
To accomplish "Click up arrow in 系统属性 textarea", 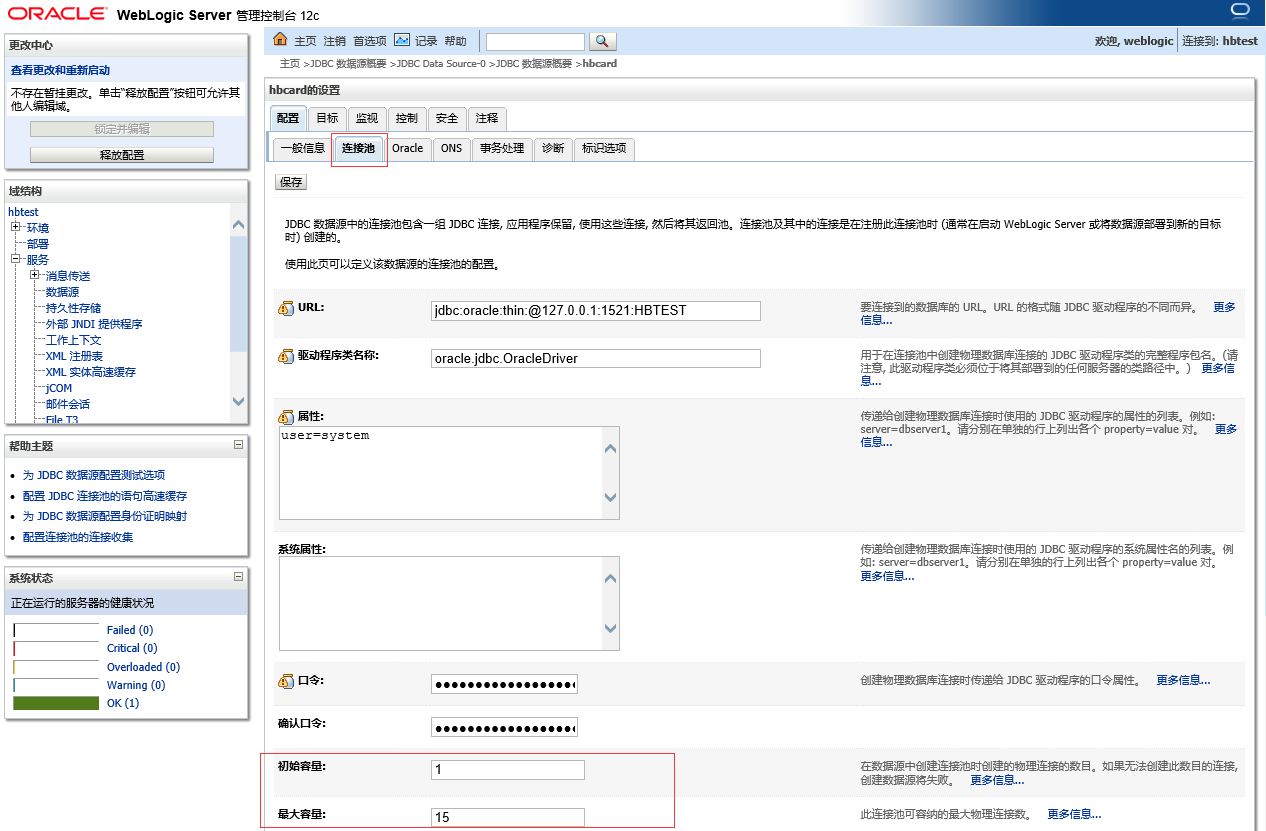I will [610, 578].
